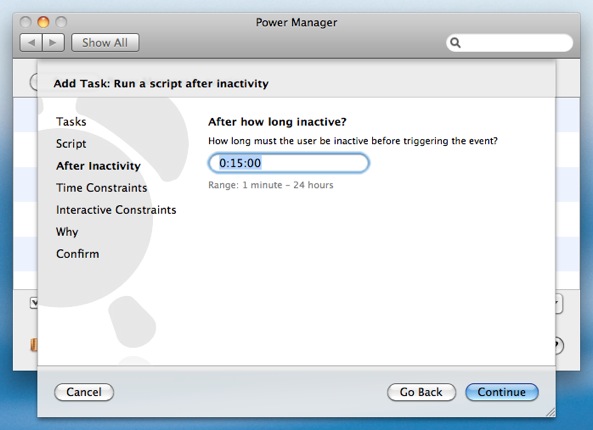Click the Go Back button
The height and width of the screenshot is (430, 593).
(x=421, y=392)
